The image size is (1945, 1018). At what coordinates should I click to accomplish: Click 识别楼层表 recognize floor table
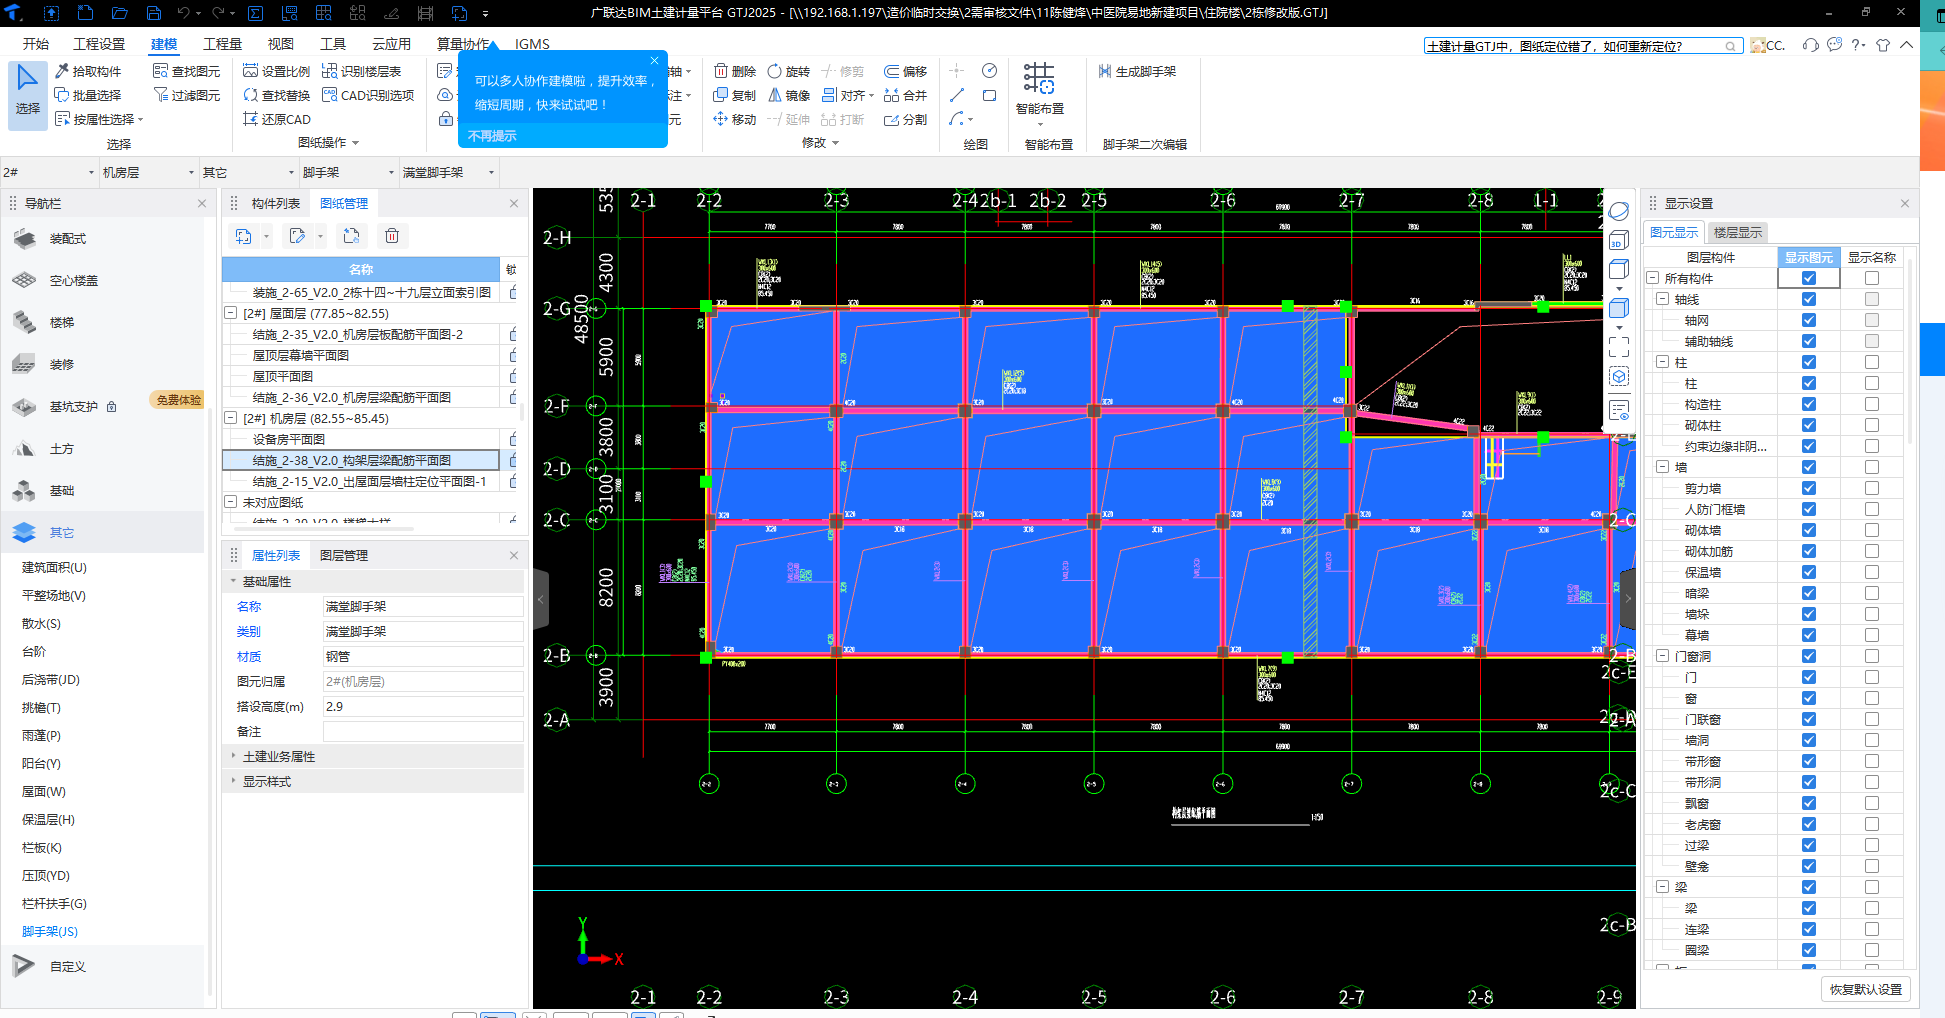click(x=362, y=71)
